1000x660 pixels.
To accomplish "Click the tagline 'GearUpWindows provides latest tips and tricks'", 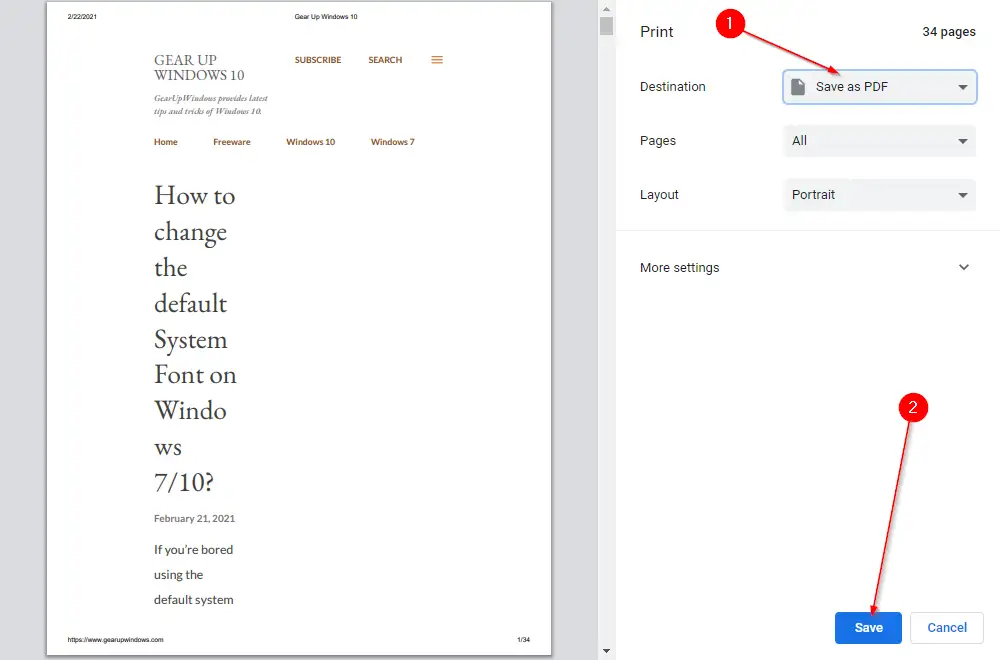I will pos(210,105).
